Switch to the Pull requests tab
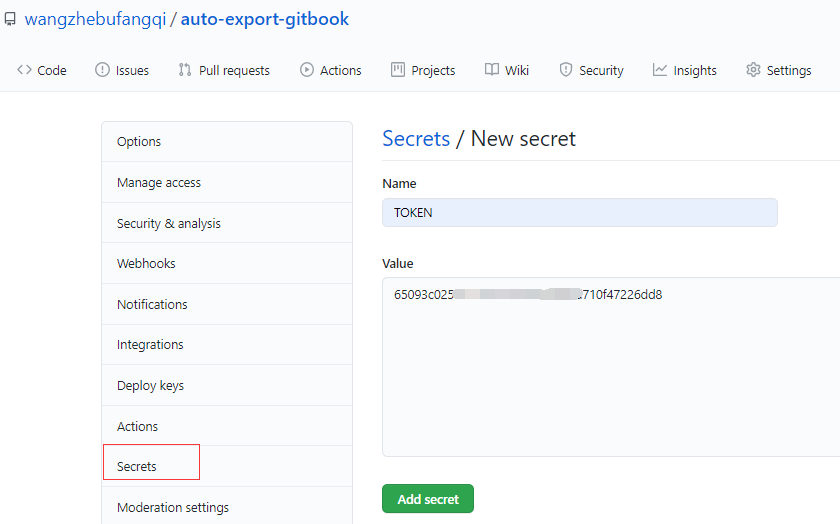Viewport: 840px width, 524px height. [224, 70]
